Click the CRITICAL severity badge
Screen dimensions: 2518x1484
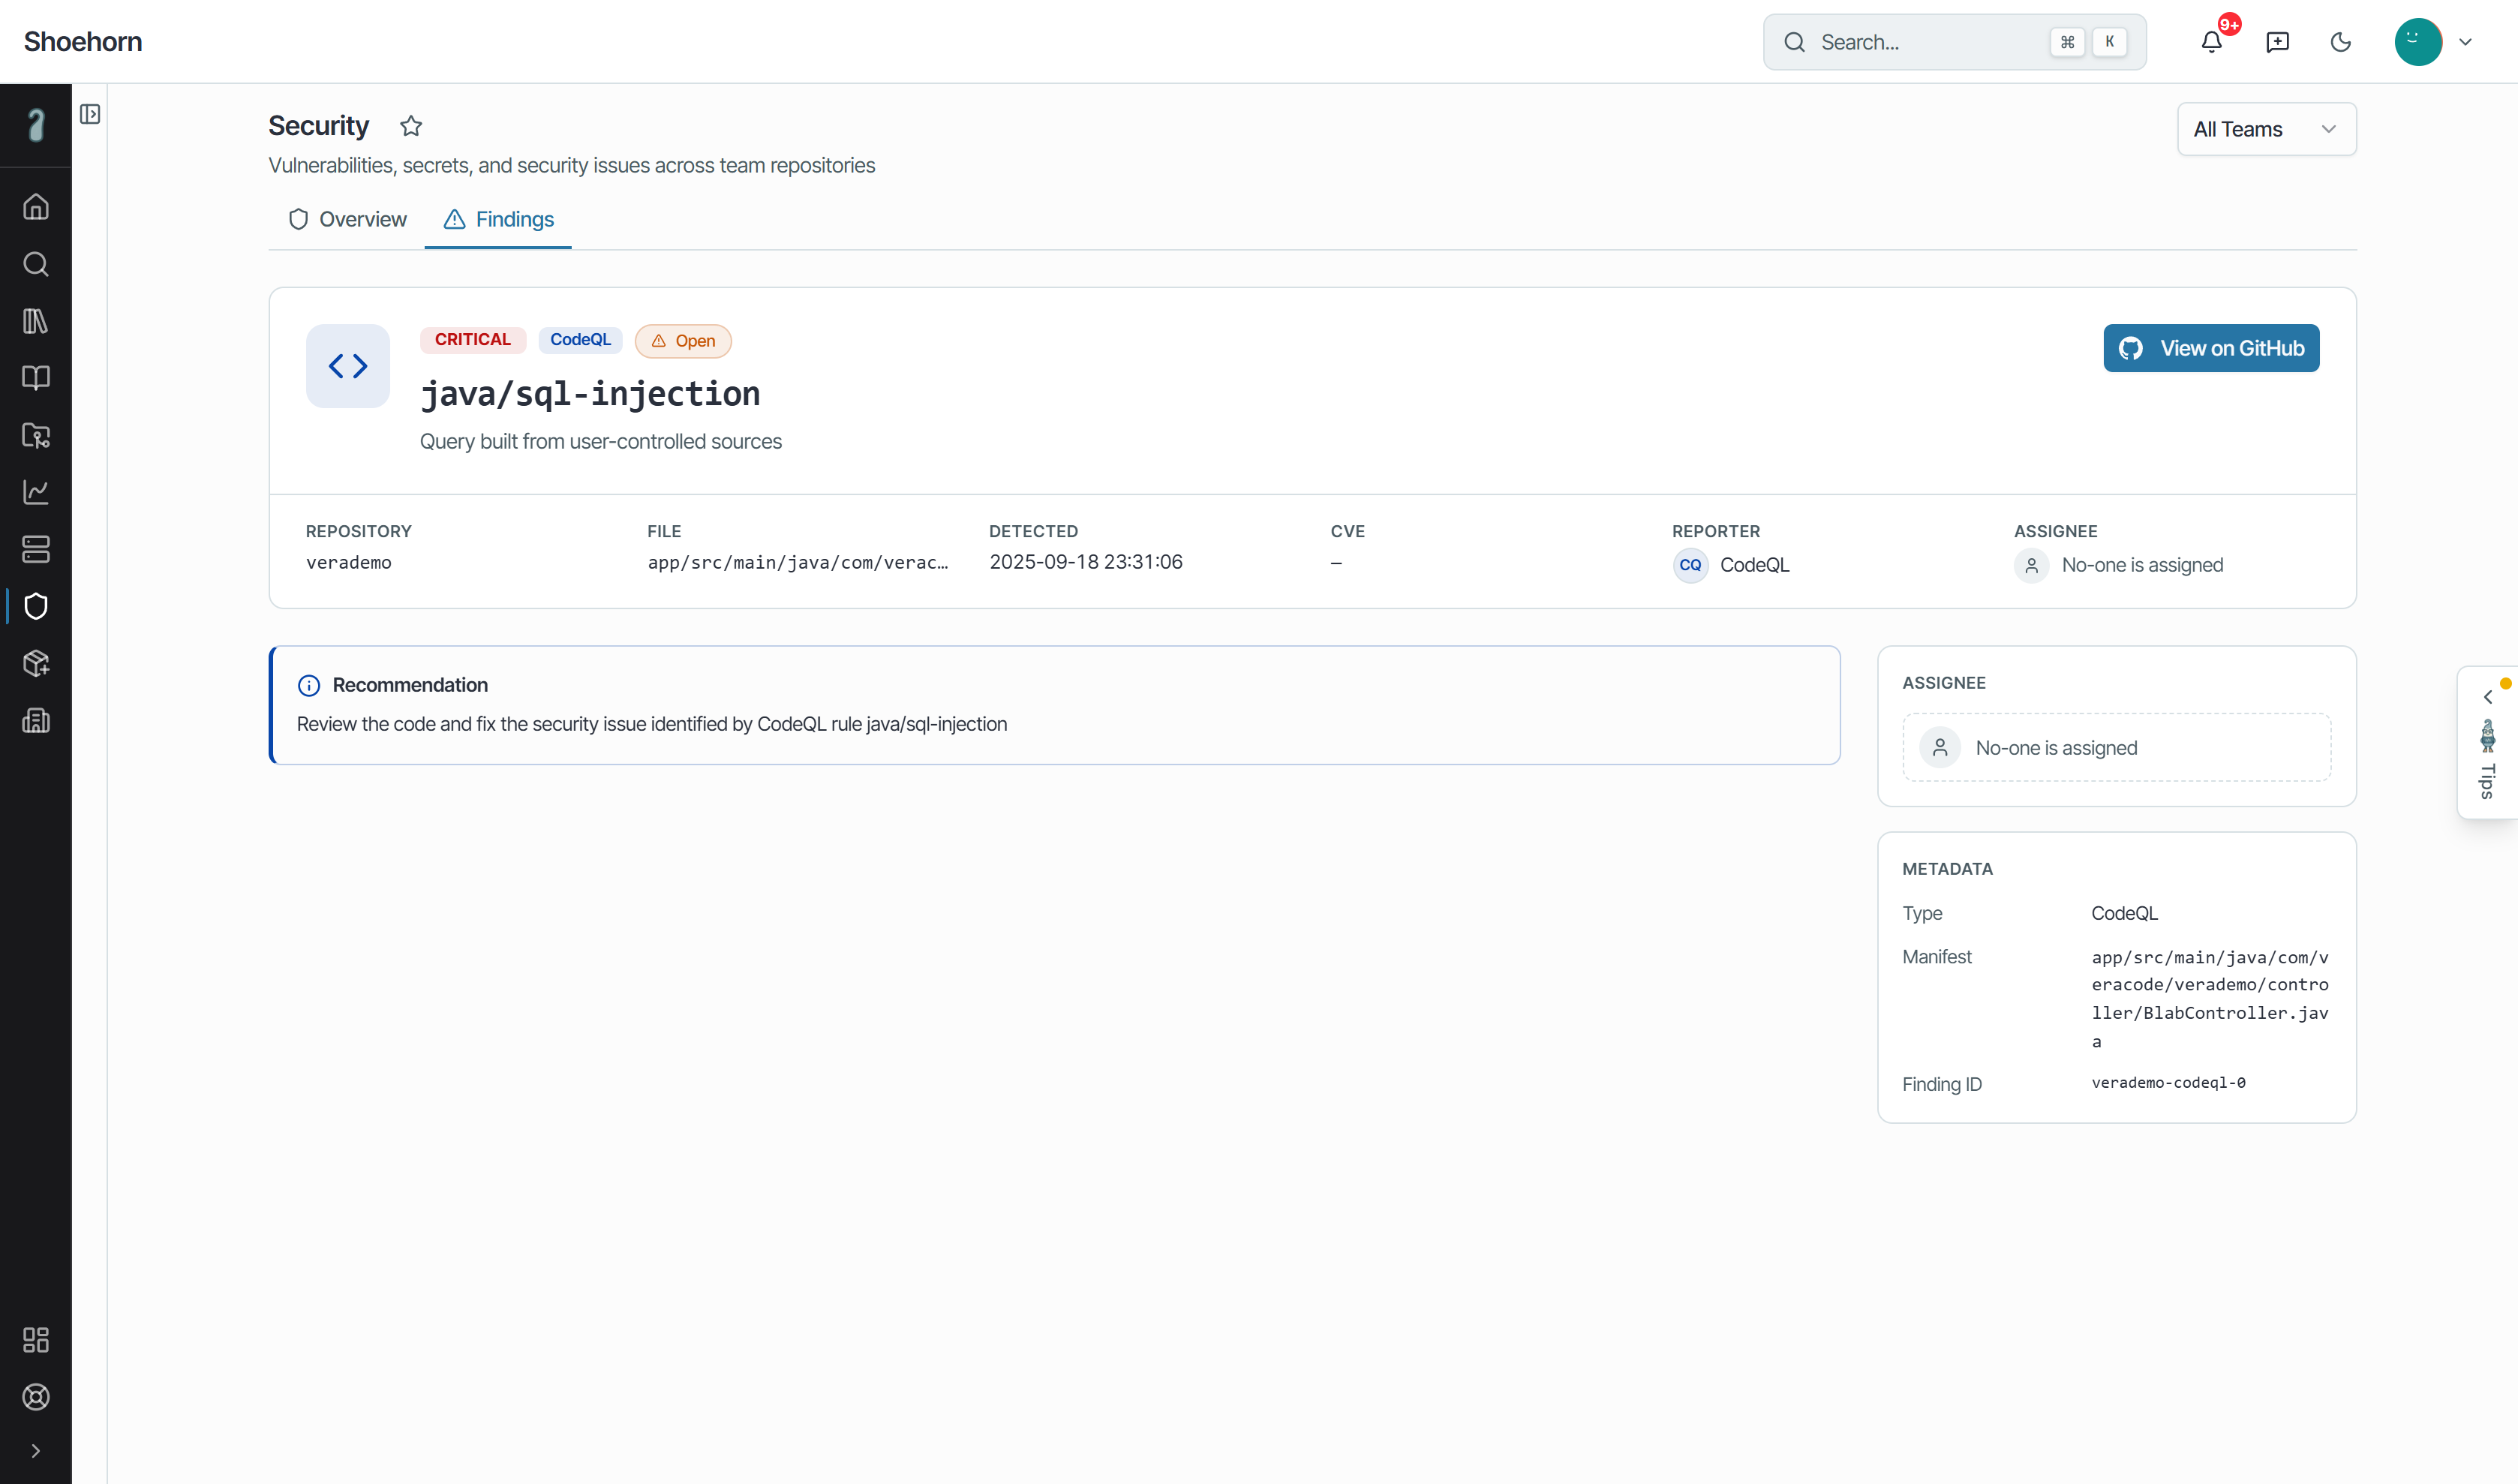[x=473, y=340]
